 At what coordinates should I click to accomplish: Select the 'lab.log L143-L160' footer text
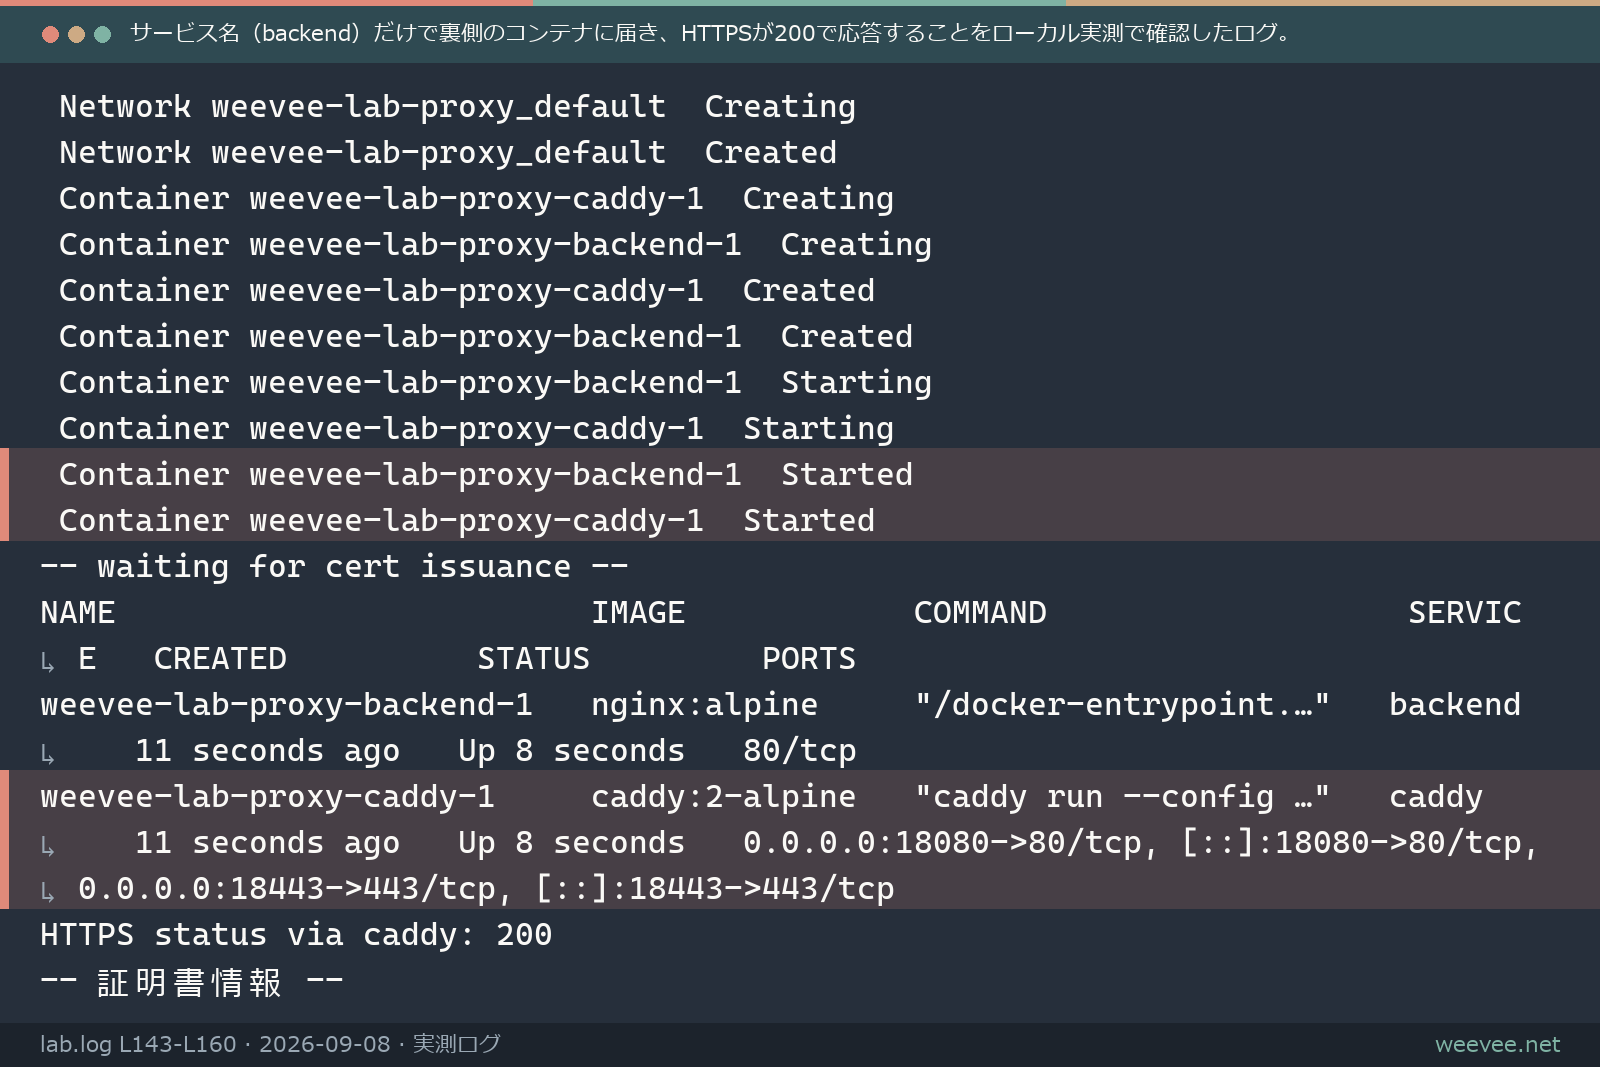pos(138,1044)
